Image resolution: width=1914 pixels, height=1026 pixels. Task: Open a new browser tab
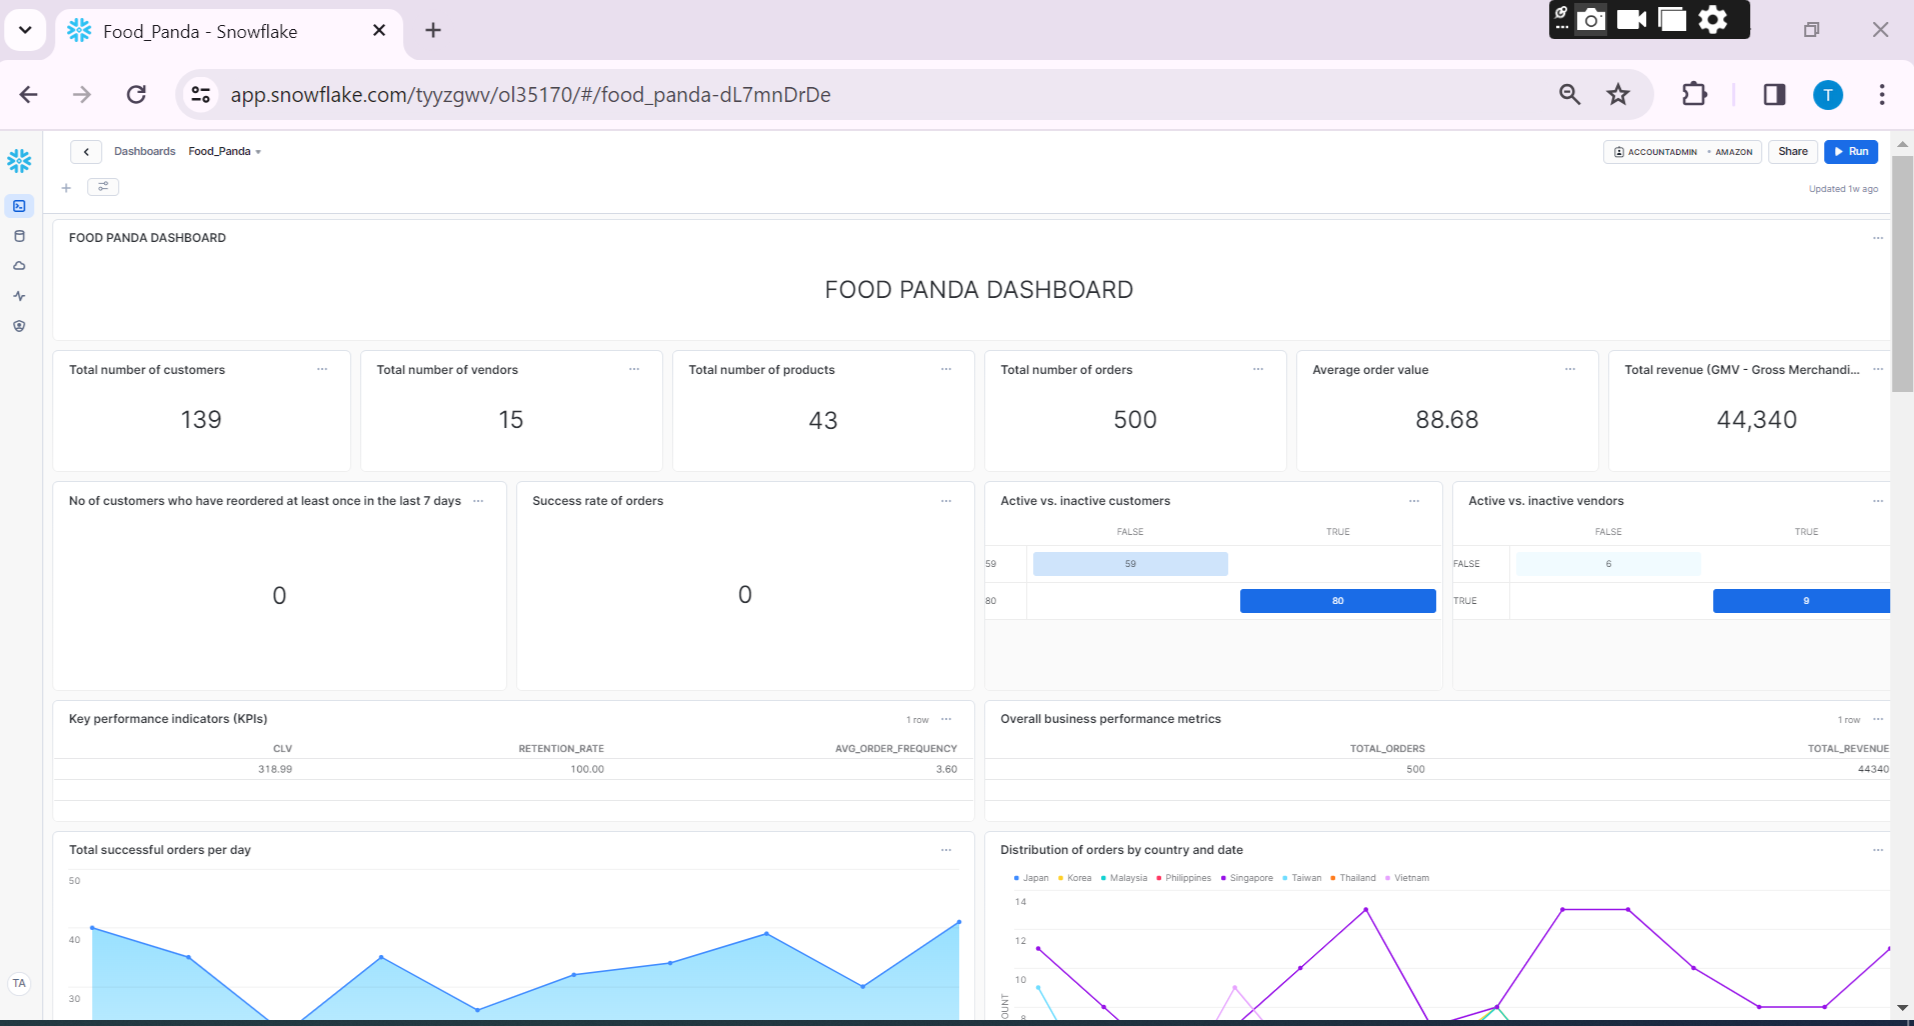(433, 31)
